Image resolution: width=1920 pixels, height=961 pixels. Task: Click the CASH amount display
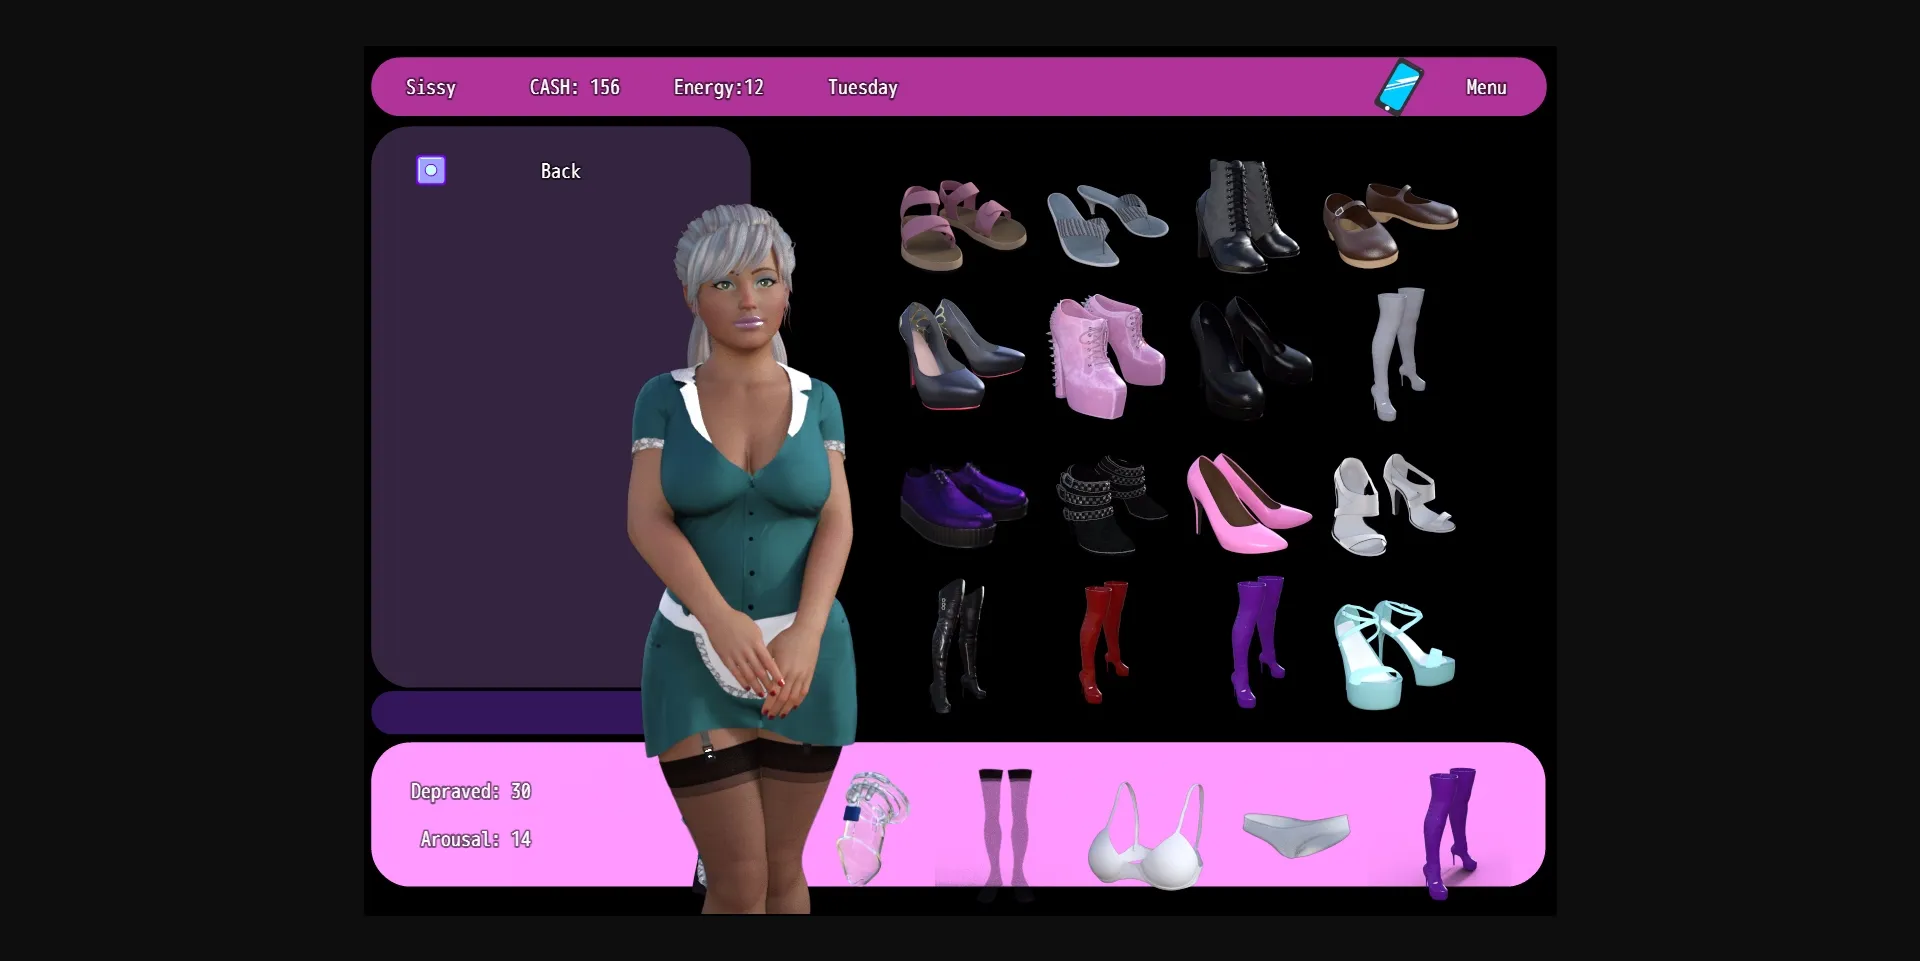(573, 86)
